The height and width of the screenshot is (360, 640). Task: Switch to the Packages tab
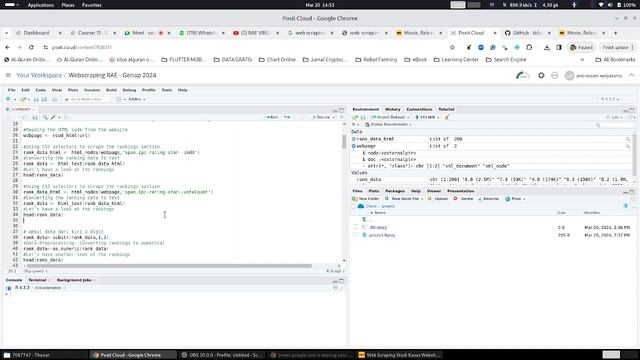point(395,191)
